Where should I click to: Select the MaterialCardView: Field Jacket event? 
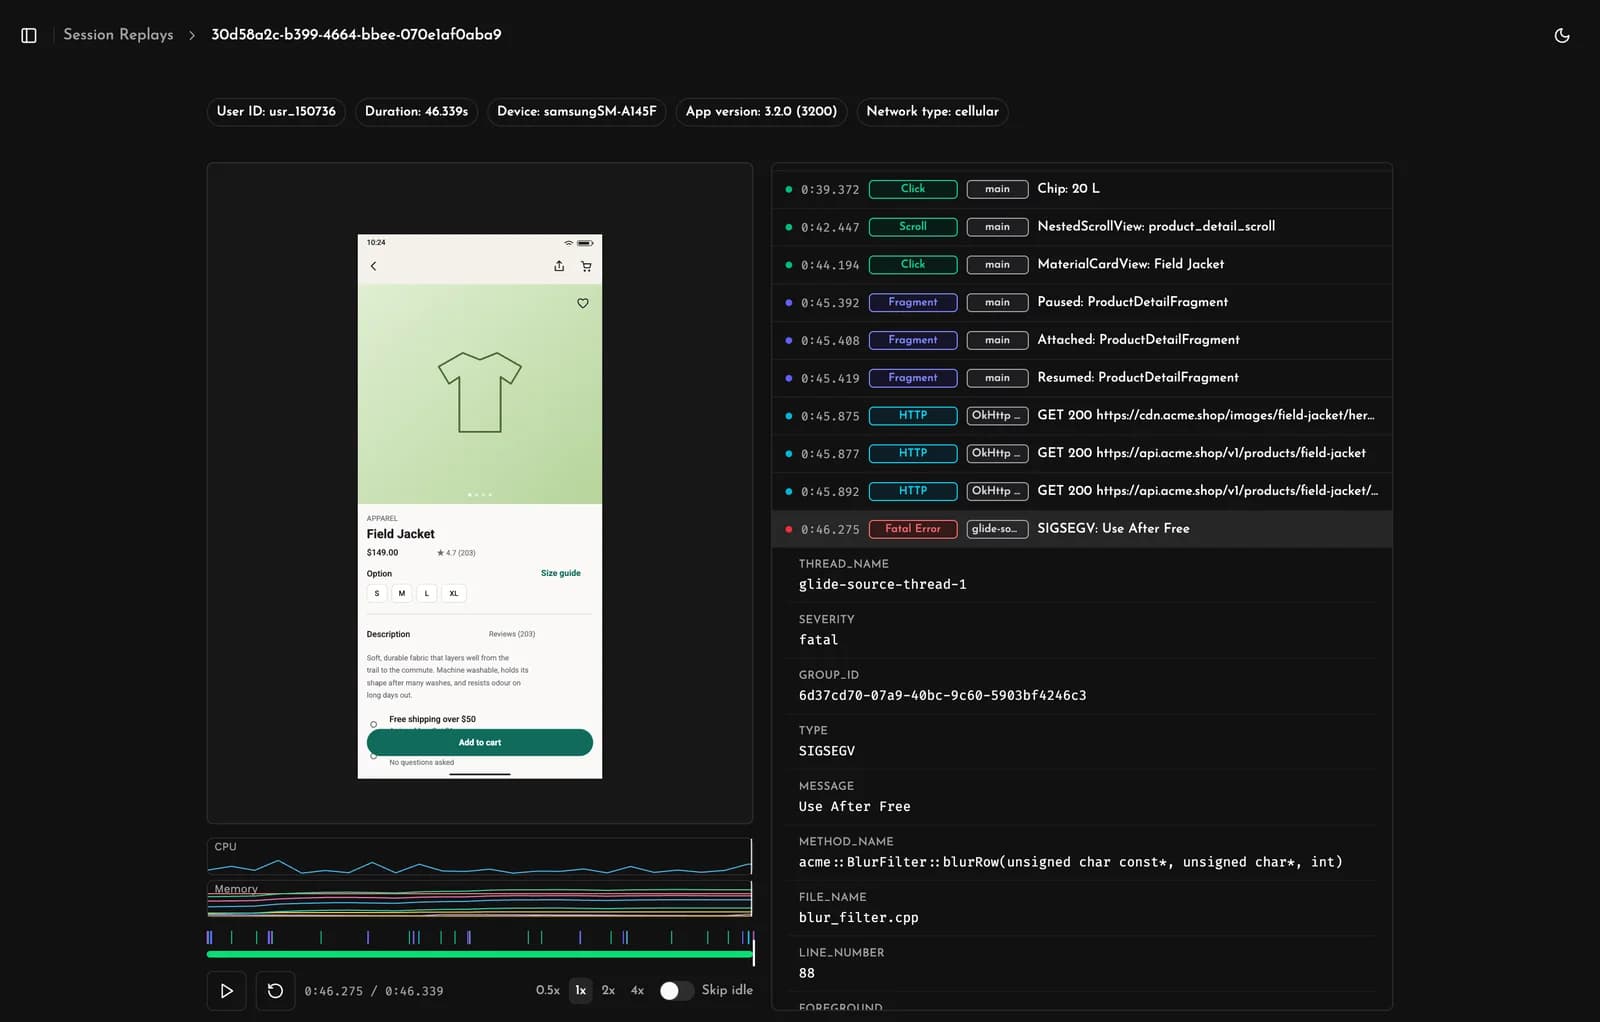(1082, 265)
